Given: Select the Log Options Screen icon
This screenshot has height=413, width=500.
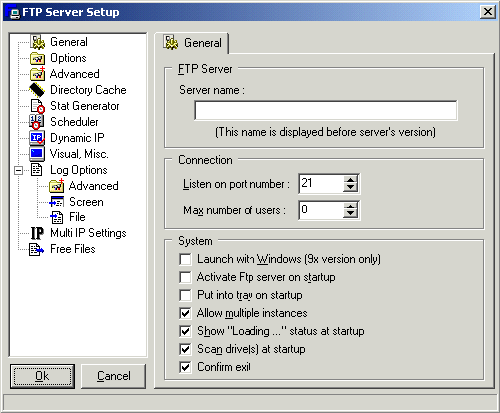Looking at the screenshot, I should (x=56, y=202).
